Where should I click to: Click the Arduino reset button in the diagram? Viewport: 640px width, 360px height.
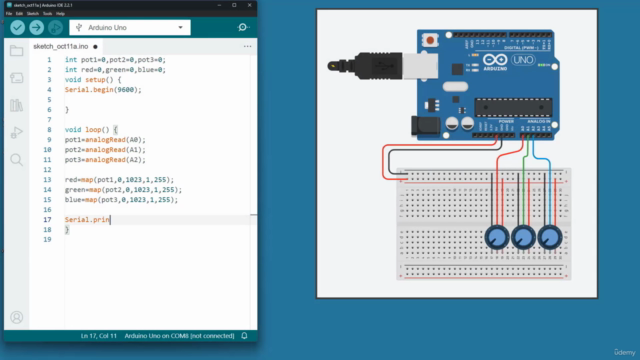pos(430,40)
